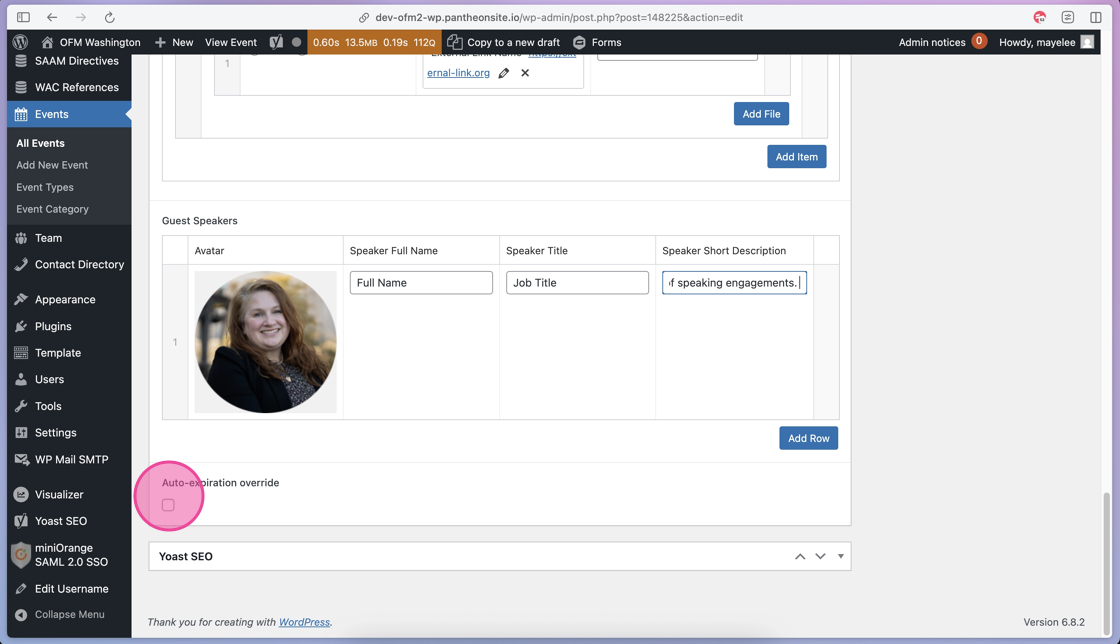
Task: Open the New content menu
Action: [174, 42]
